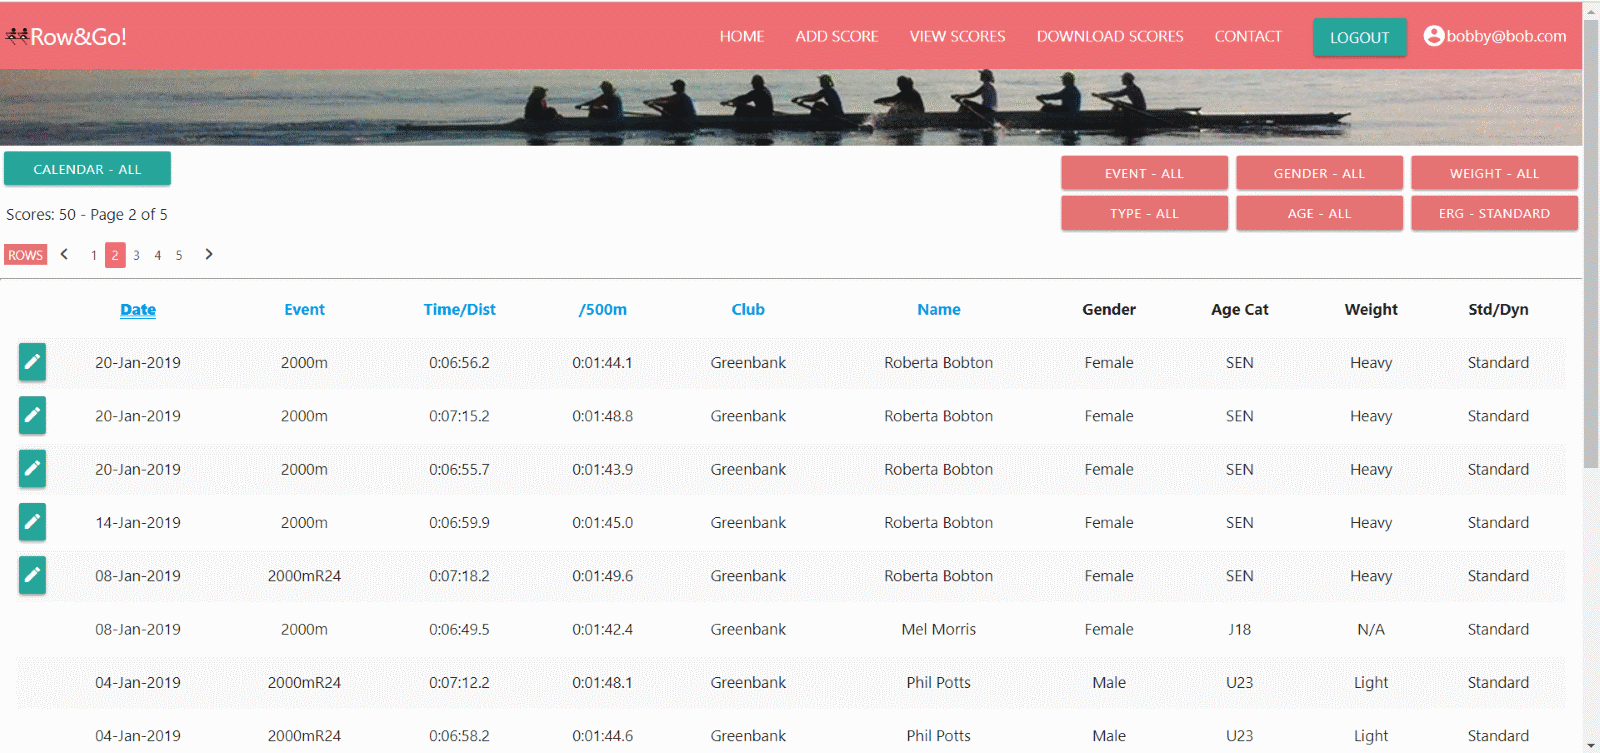This screenshot has width=1600, height=753.
Task: Click the Std/Dyn column header
Action: (1498, 310)
